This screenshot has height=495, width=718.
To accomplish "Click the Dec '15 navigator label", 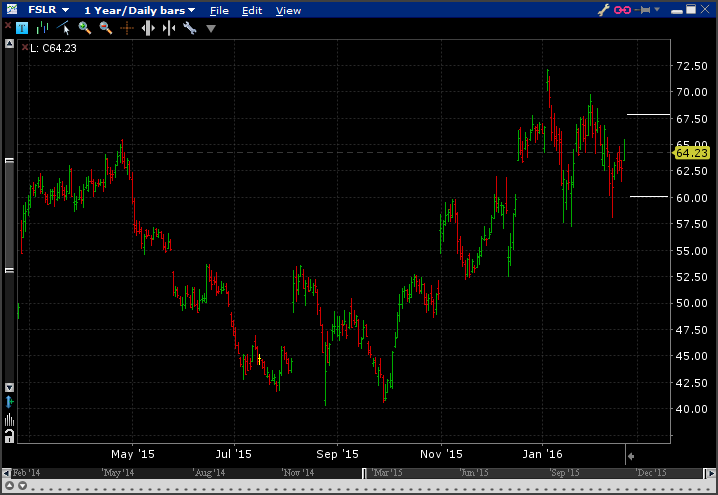I will (651, 473).
